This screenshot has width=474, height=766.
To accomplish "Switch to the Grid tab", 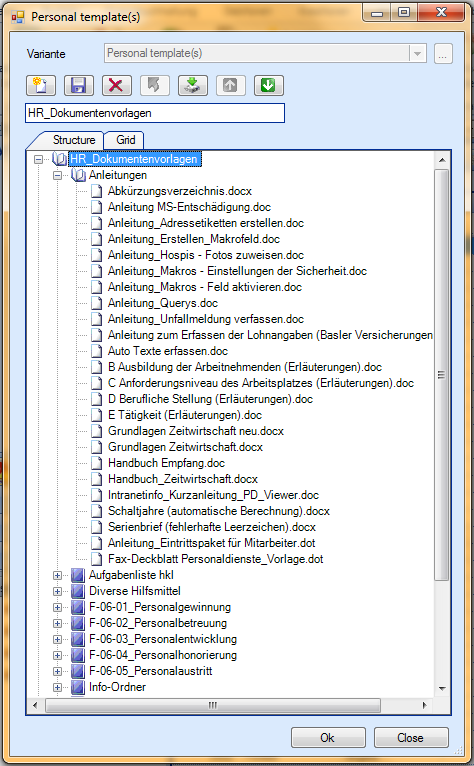I will click(126, 140).
